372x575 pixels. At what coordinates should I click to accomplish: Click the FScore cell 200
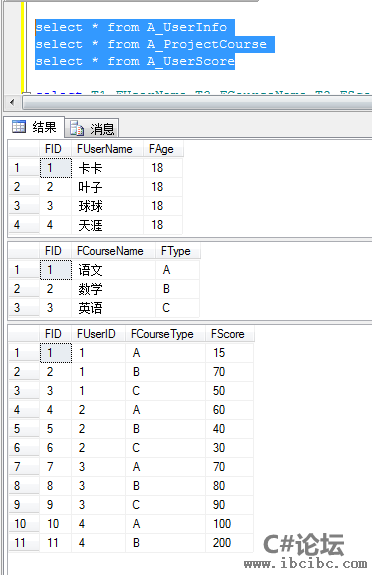click(229, 543)
